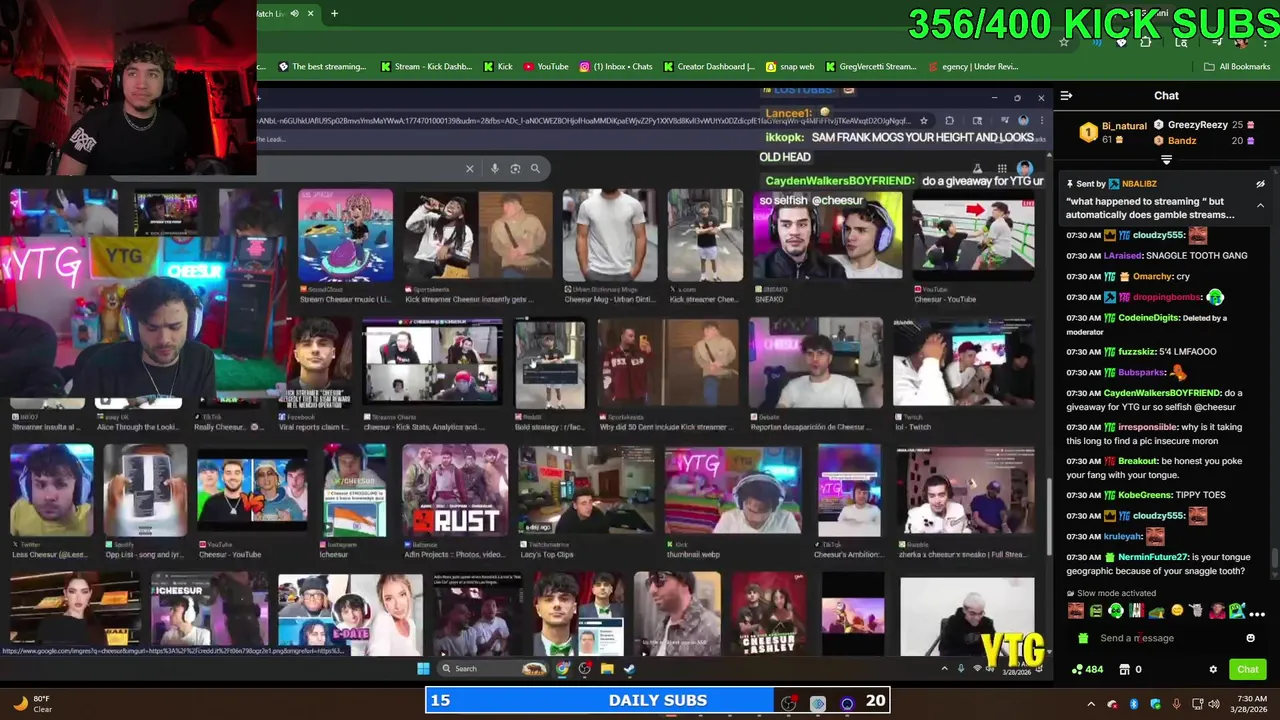
Task: Open the inner browser extensions icon
Action: [949, 121]
